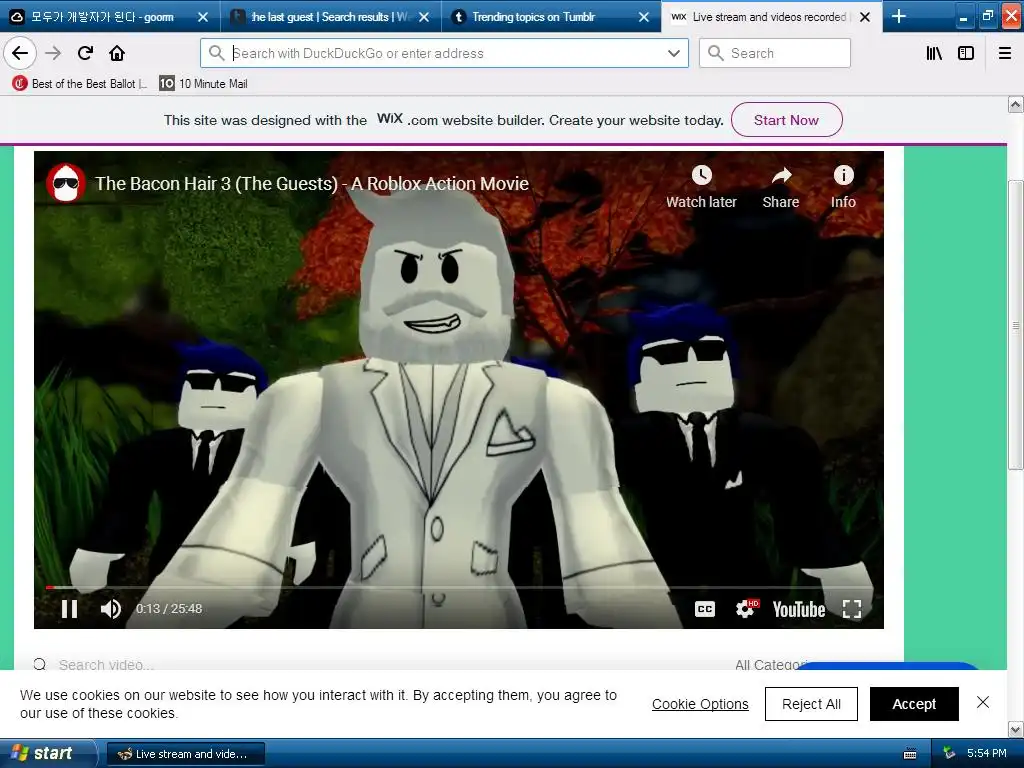Seek using the video progress bar

point(458,587)
